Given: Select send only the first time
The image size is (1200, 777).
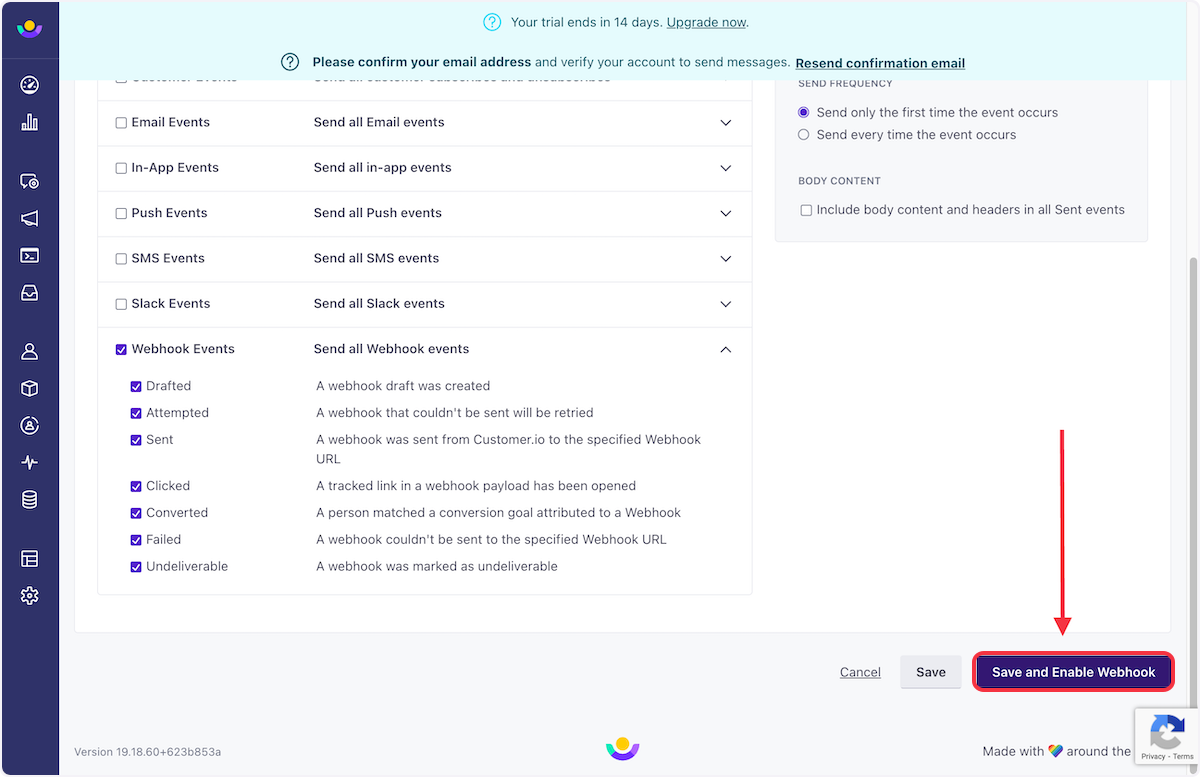Looking at the screenshot, I should (803, 113).
